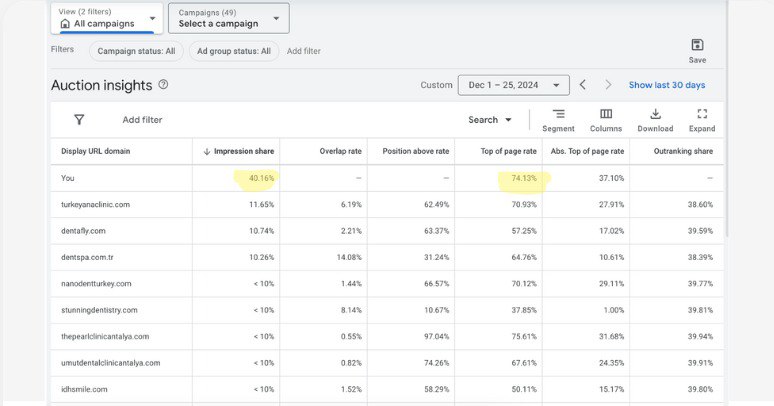Click 11.65% impression share for turkeyanaclinic.com
This screenshot has height=406, width=774.
click(261, 204)
